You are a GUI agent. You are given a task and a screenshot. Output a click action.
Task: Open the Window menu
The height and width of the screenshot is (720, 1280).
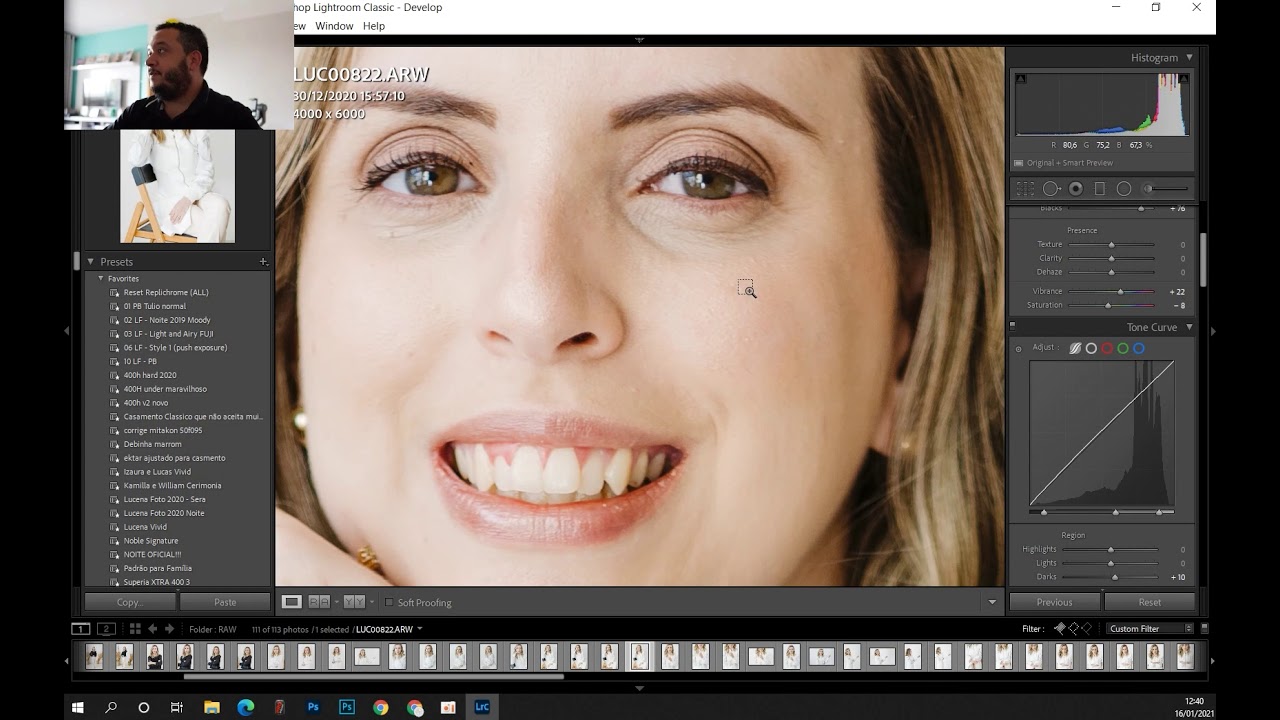(334, 26)
